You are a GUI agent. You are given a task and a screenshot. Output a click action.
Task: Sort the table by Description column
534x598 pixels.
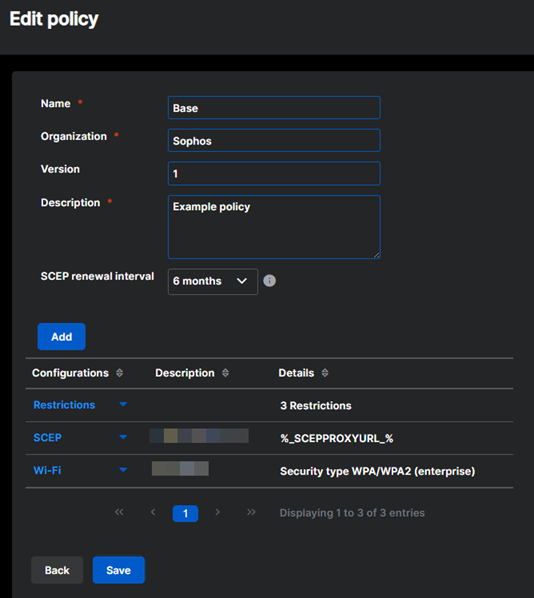coord(225,373)
